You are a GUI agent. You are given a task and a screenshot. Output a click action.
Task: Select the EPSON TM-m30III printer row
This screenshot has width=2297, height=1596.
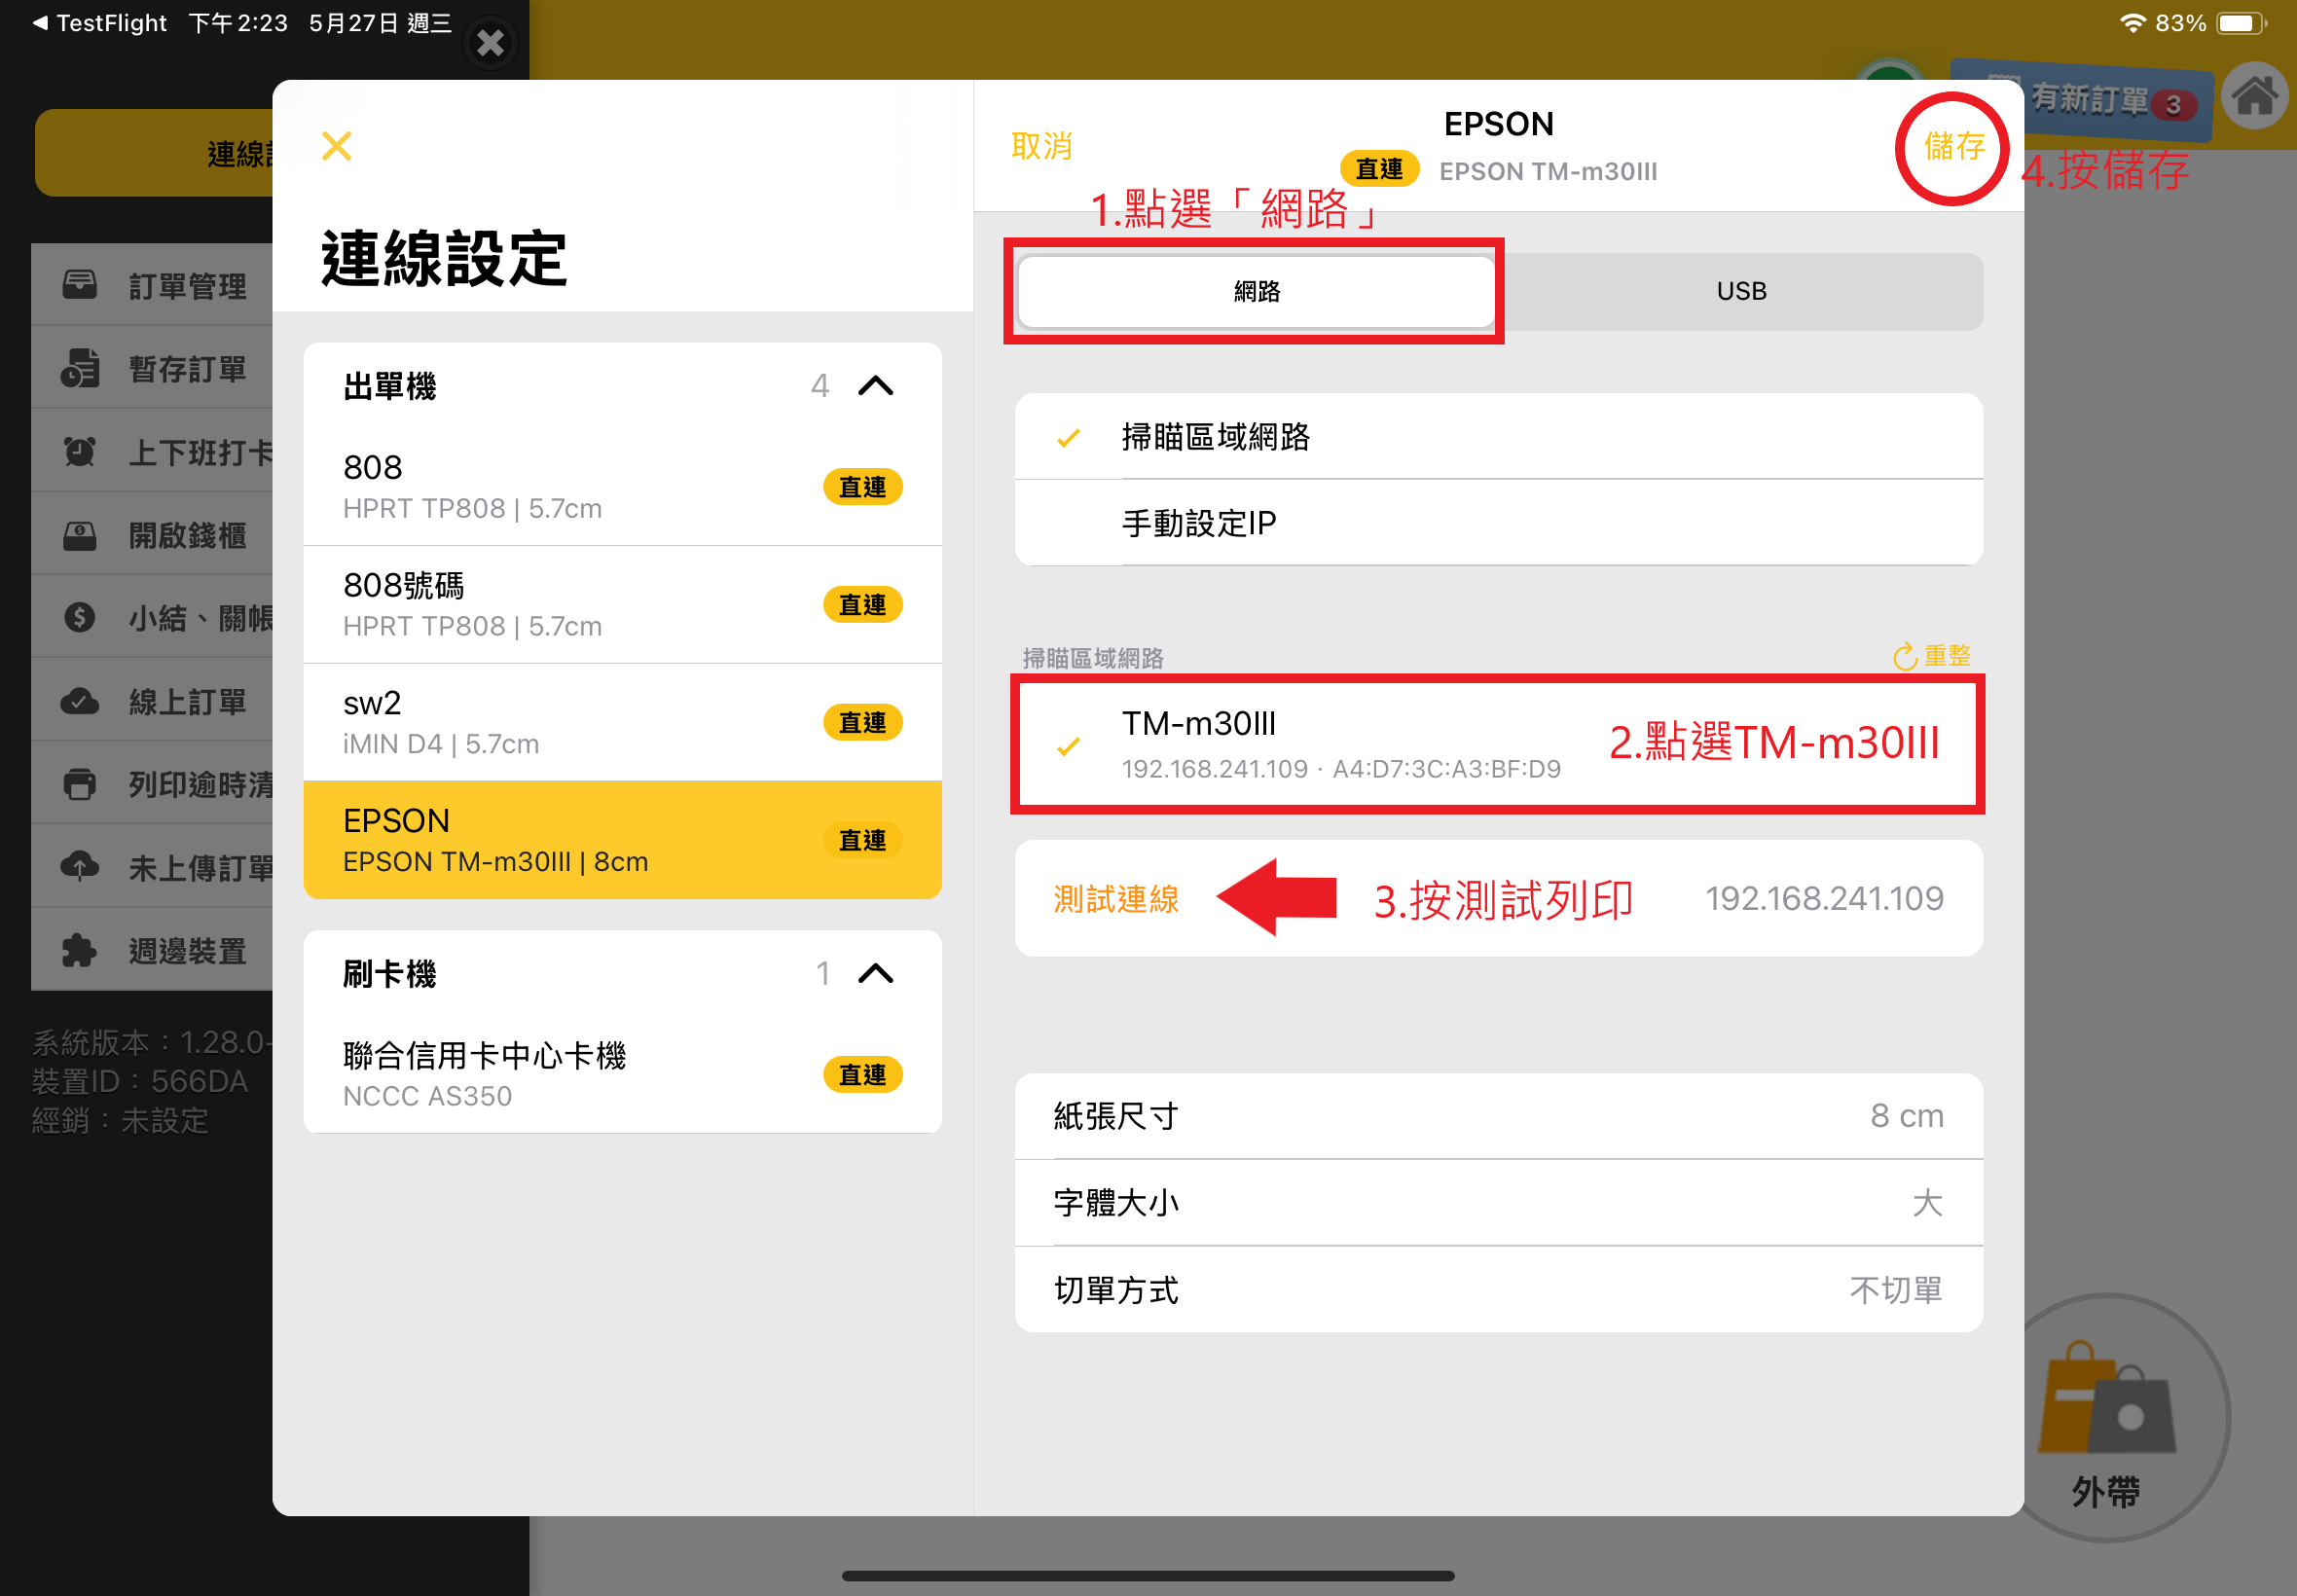(x=622, y=840)
